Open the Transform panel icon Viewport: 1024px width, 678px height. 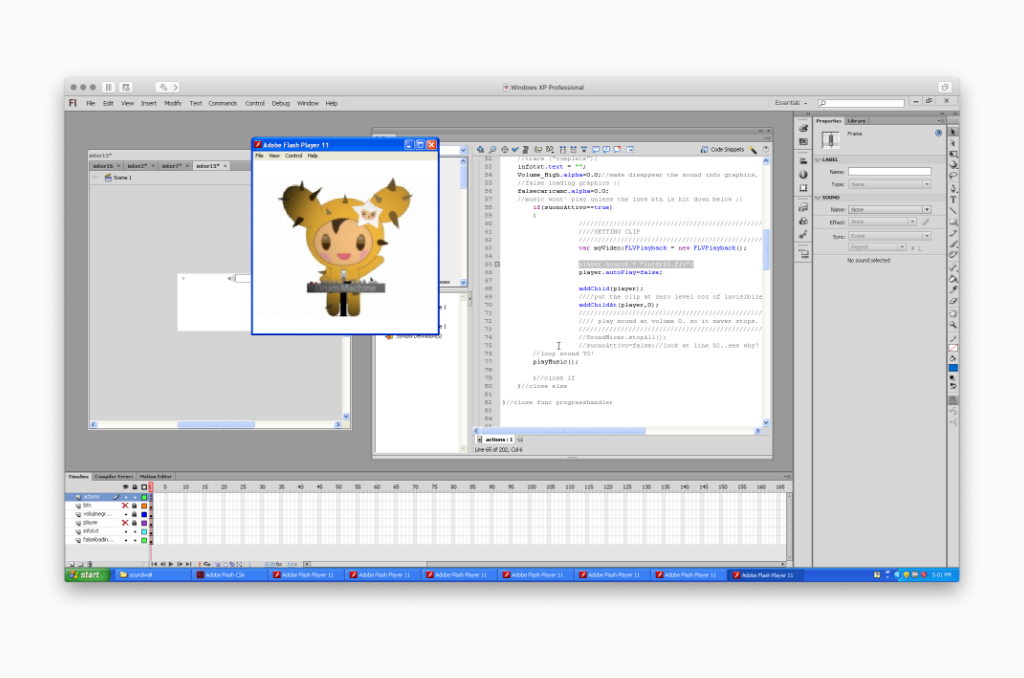803,188
